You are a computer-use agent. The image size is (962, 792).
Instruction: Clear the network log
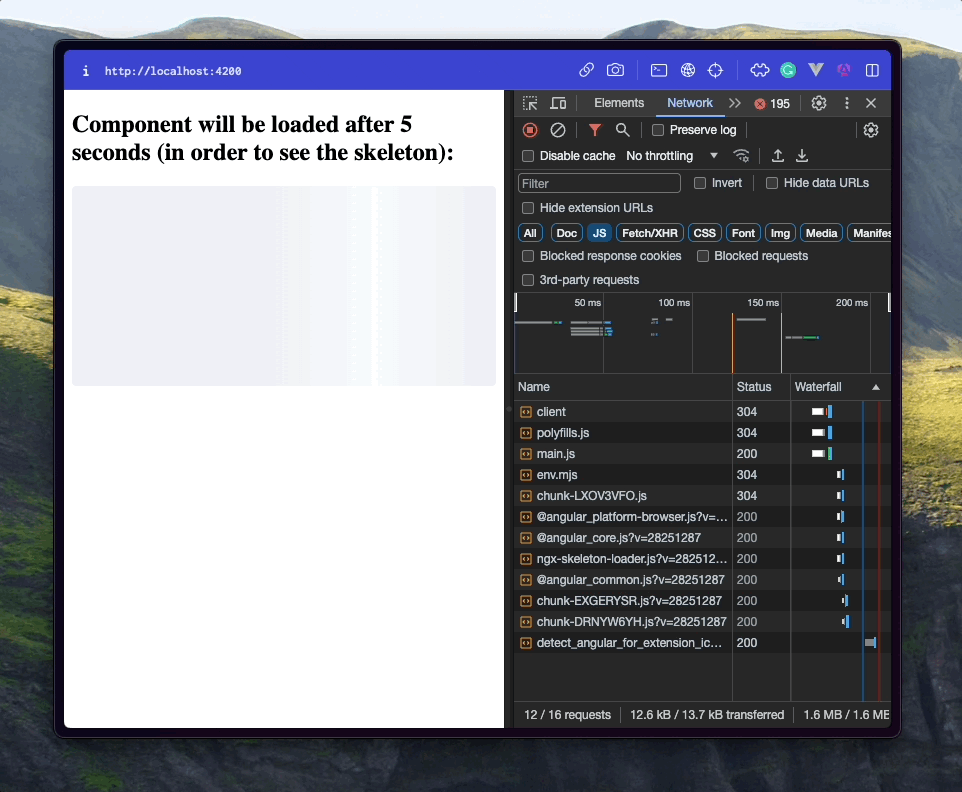click(x=558, y=130)
